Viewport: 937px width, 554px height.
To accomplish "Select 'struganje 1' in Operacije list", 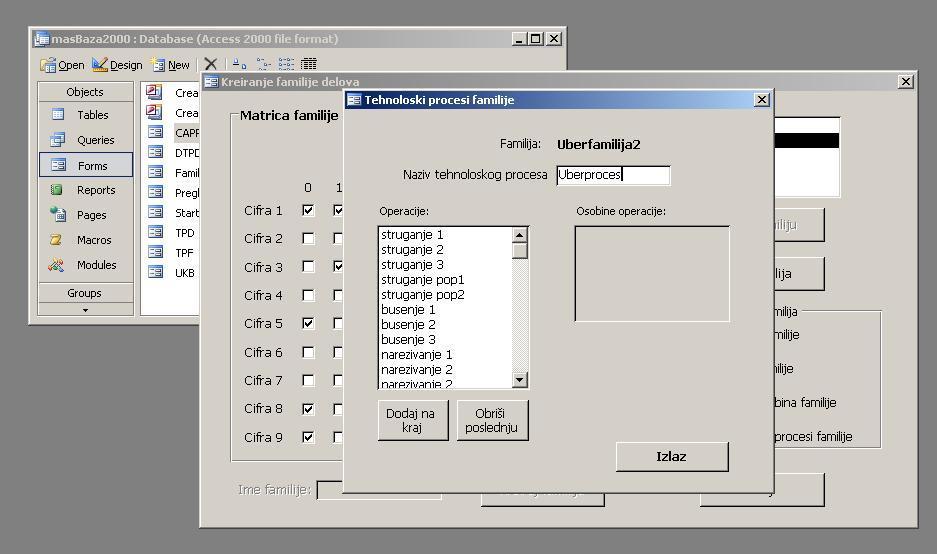I will coord(445,235).
